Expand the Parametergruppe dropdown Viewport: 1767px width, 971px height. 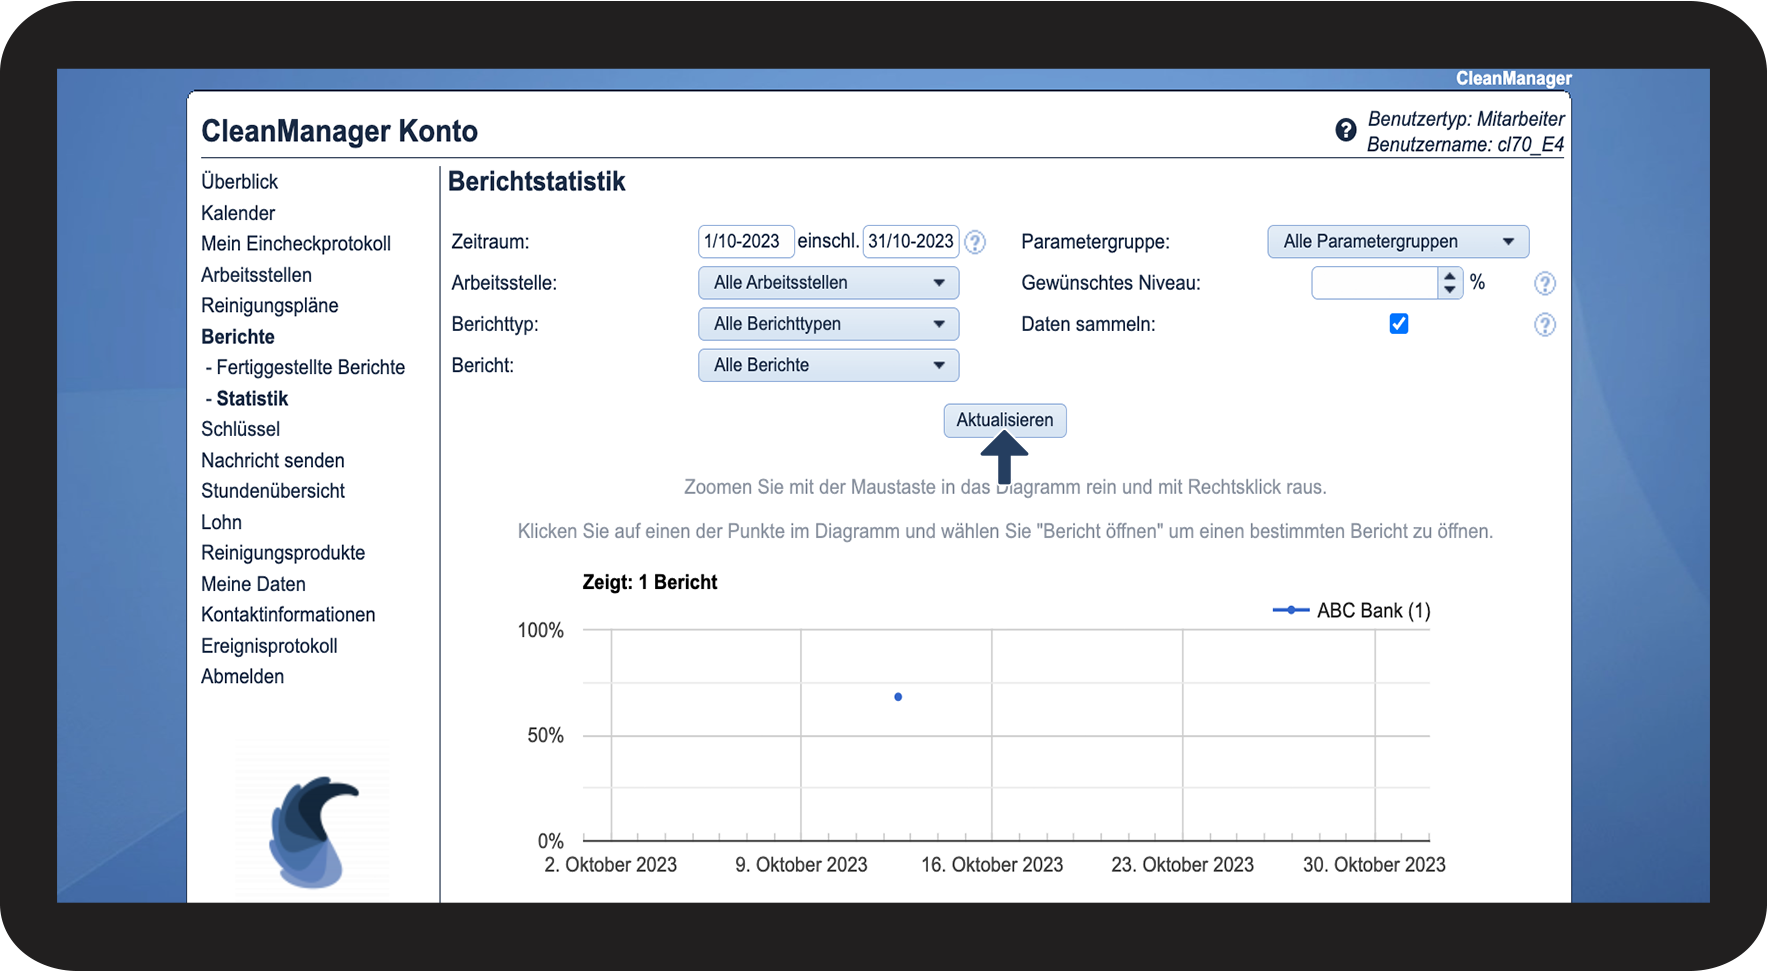(1397, 242)
